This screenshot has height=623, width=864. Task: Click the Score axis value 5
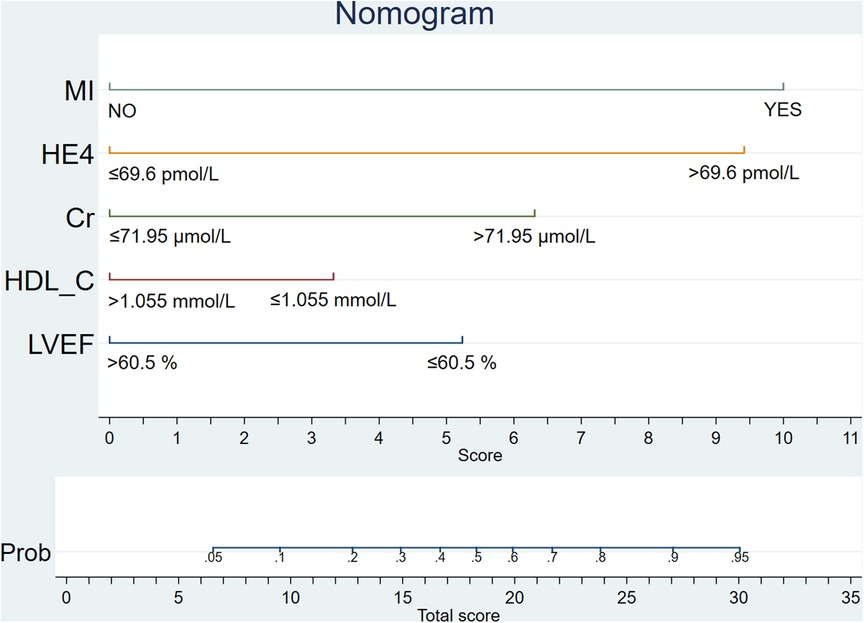point(446,438)
